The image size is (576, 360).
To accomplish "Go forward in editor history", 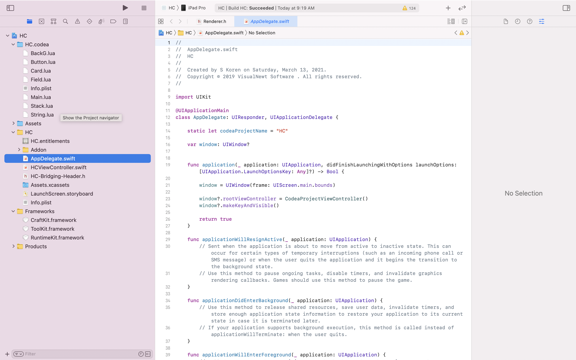I will pyautogui.click(x=180, y=21).
